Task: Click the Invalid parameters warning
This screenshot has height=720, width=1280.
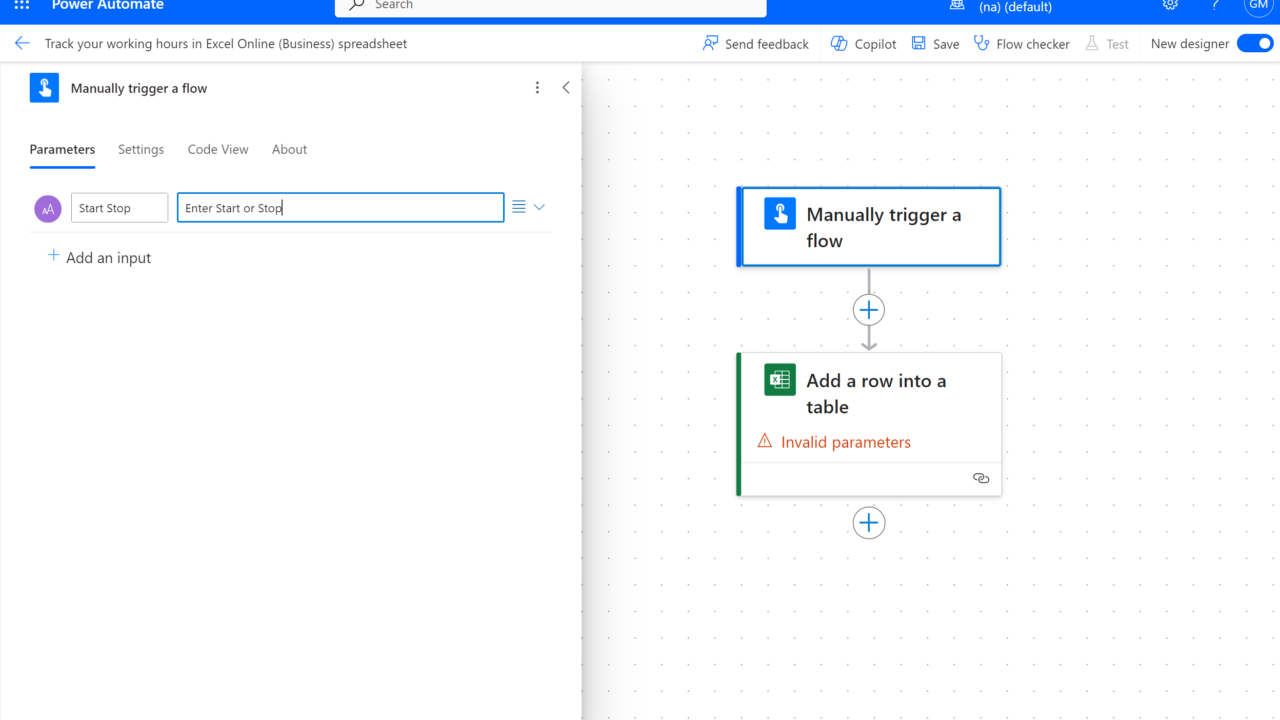Action: (x=834, y=442)
